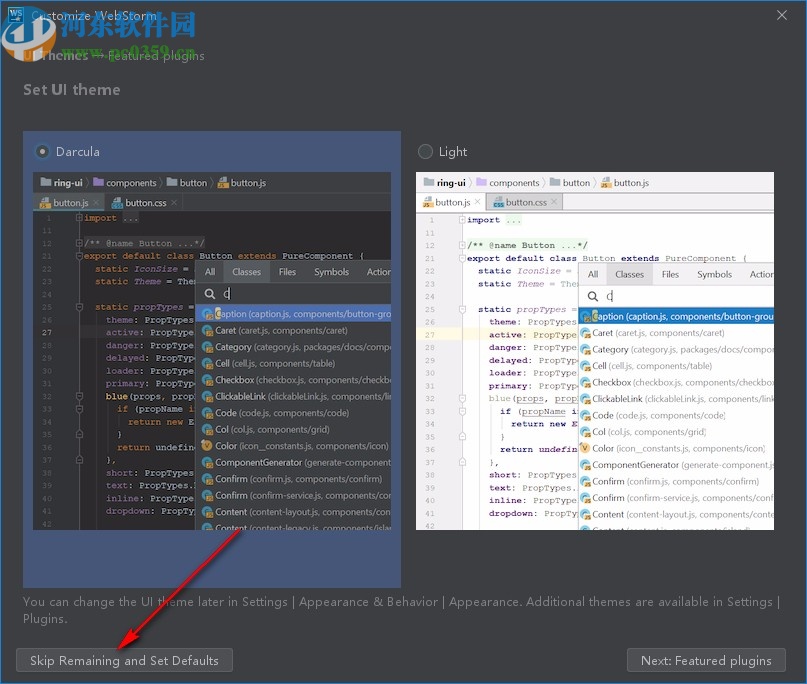Click the Caret class icon in popup

pos(207,332)
